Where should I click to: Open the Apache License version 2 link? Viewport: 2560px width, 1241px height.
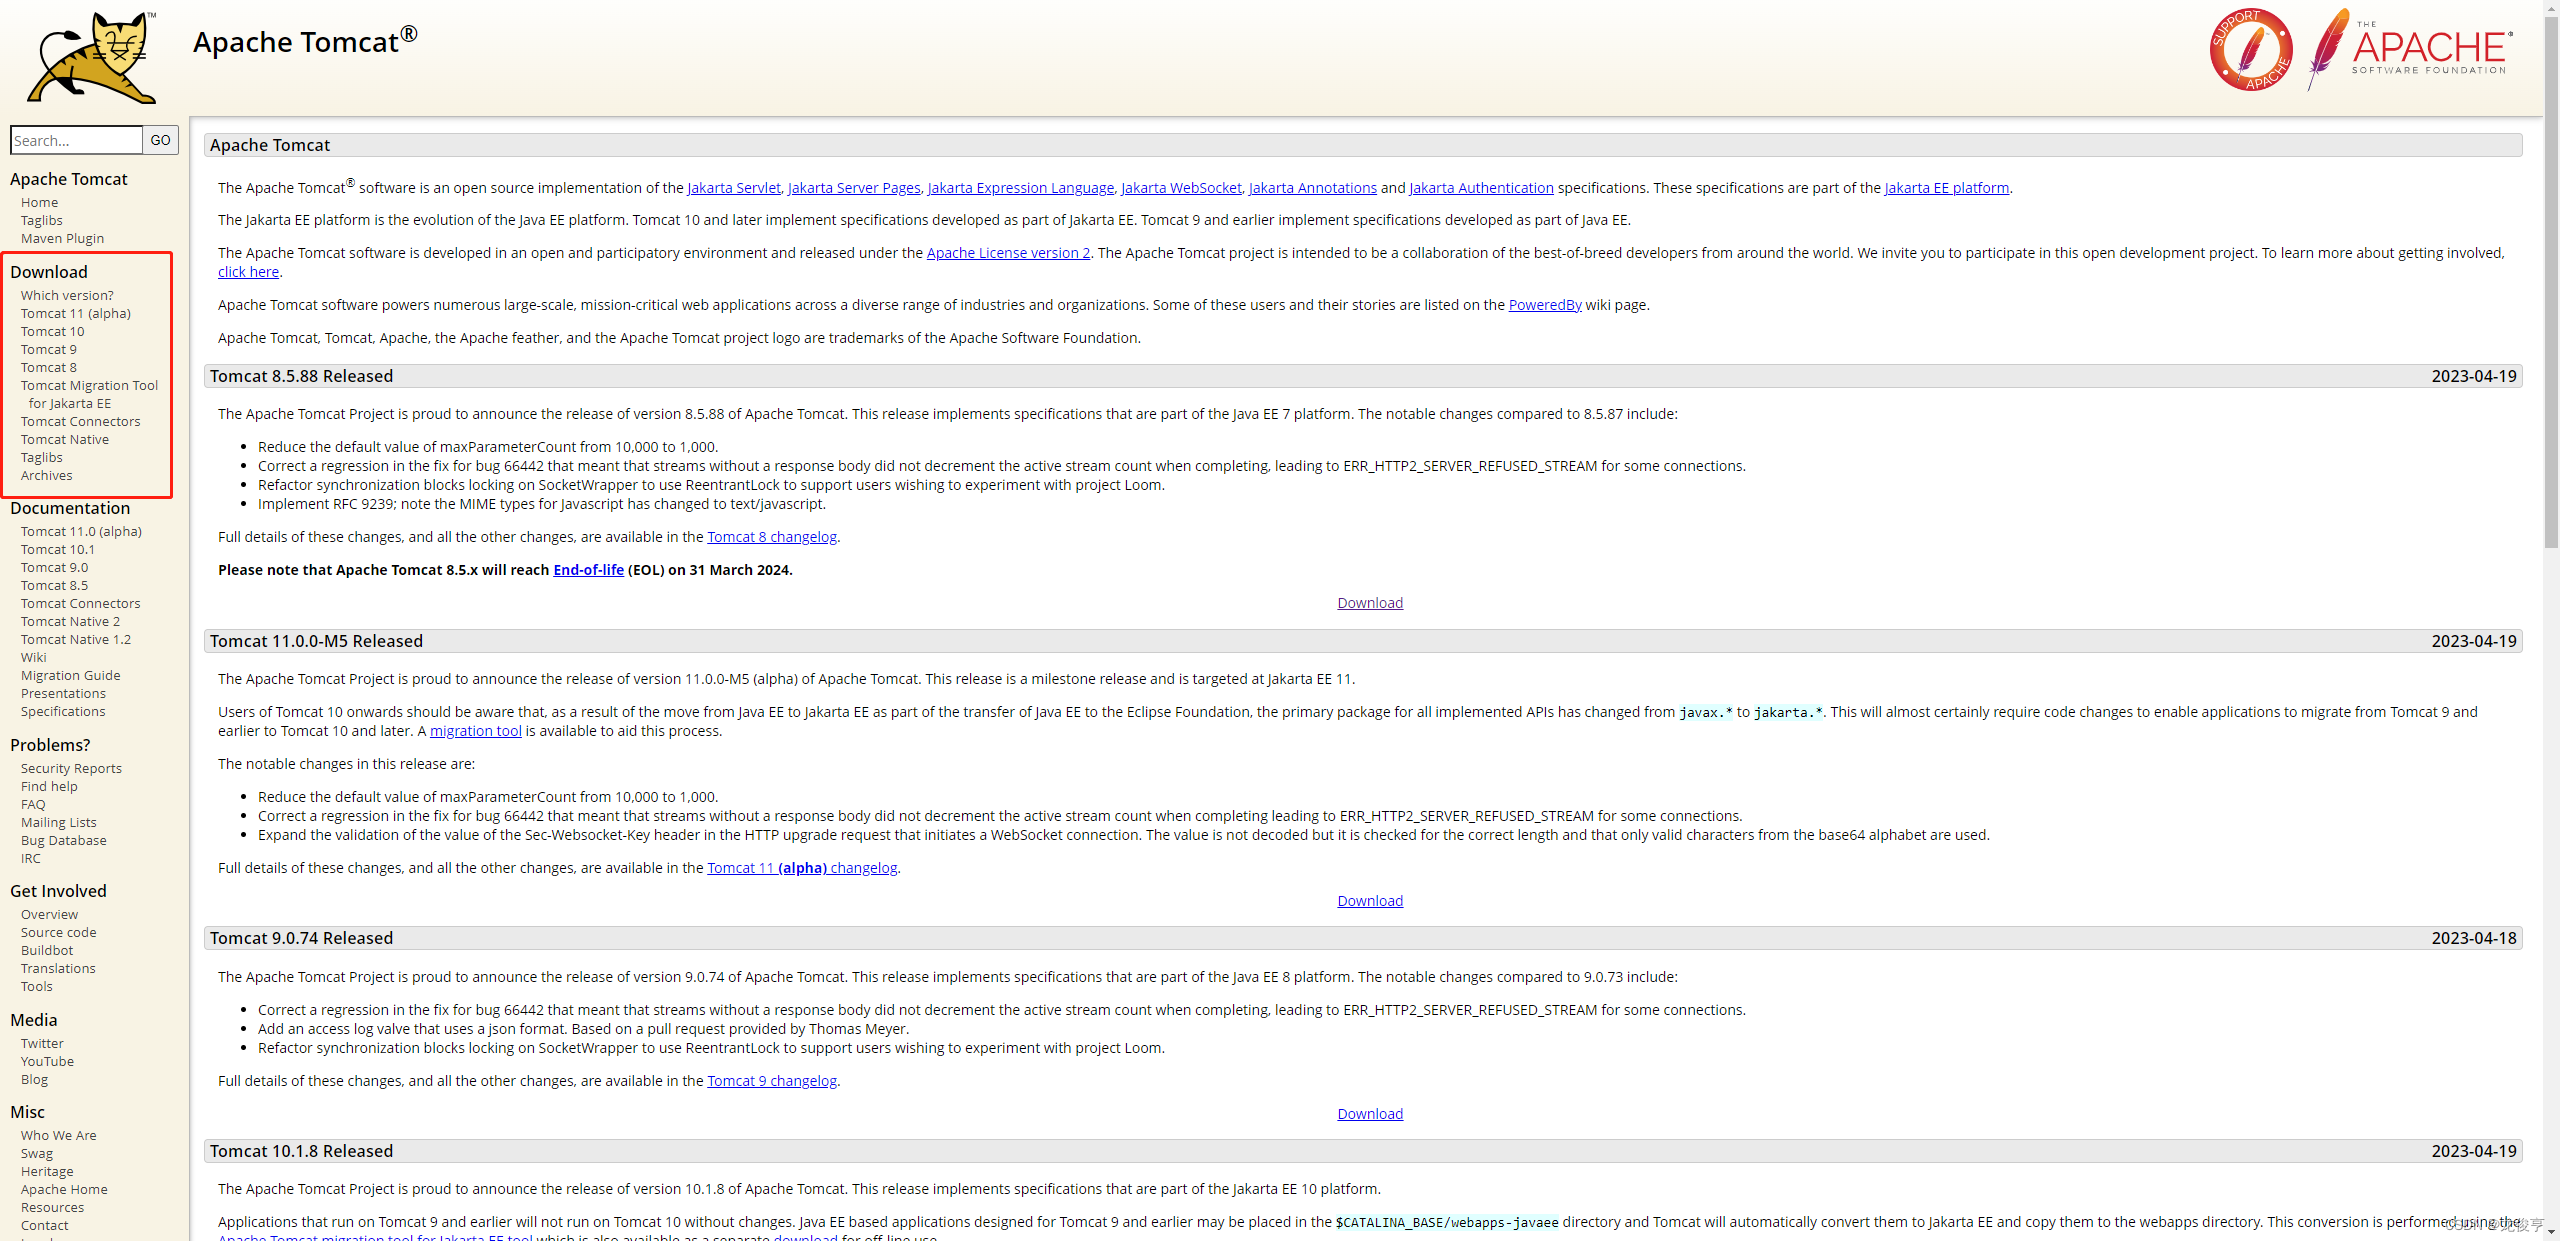[x=1009, y=253]
